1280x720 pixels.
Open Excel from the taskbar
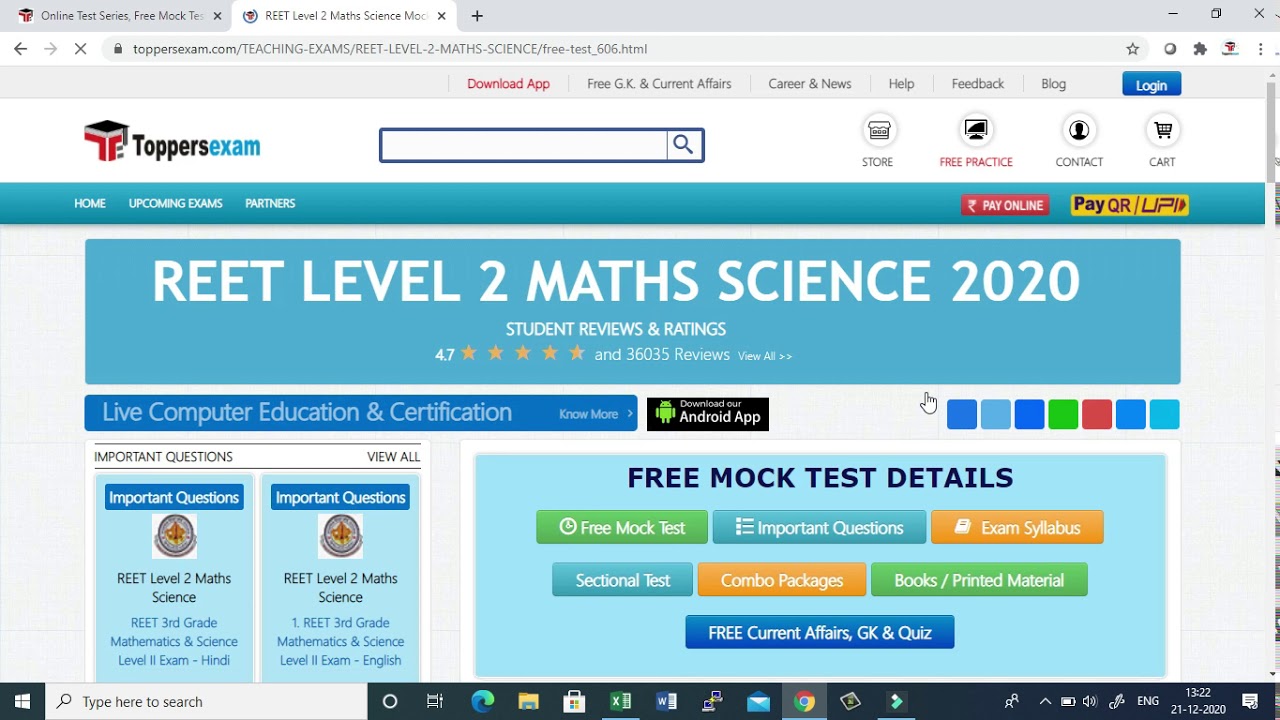621,701
